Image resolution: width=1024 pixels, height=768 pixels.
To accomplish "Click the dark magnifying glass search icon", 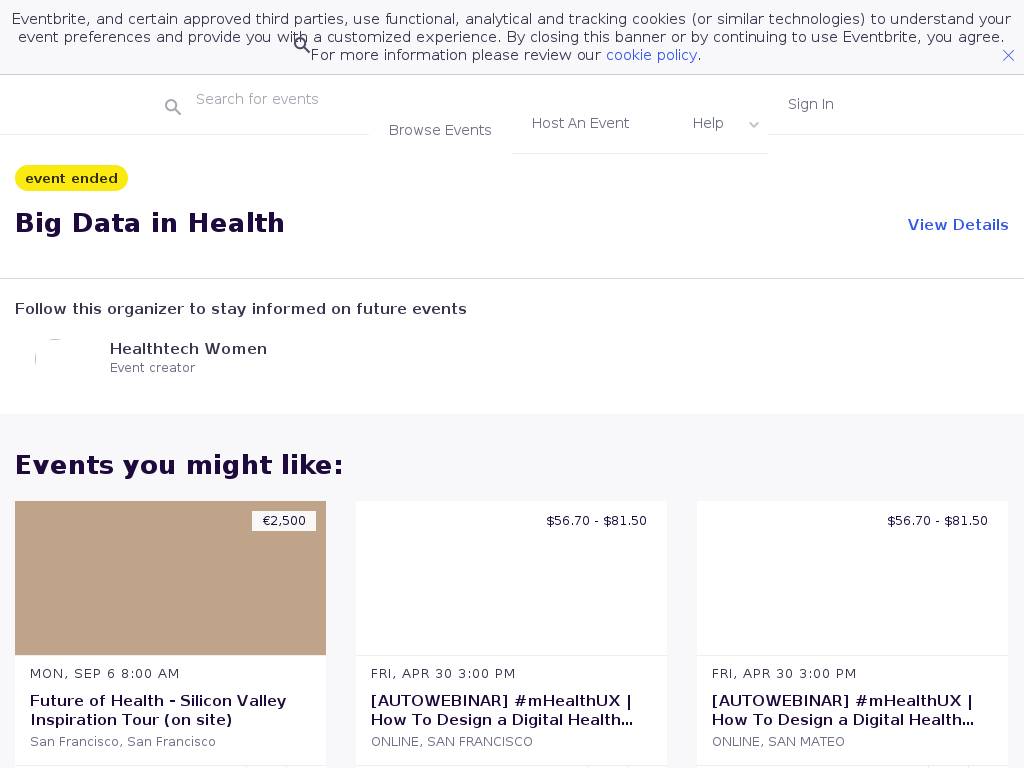I will [x=302, y=45].
